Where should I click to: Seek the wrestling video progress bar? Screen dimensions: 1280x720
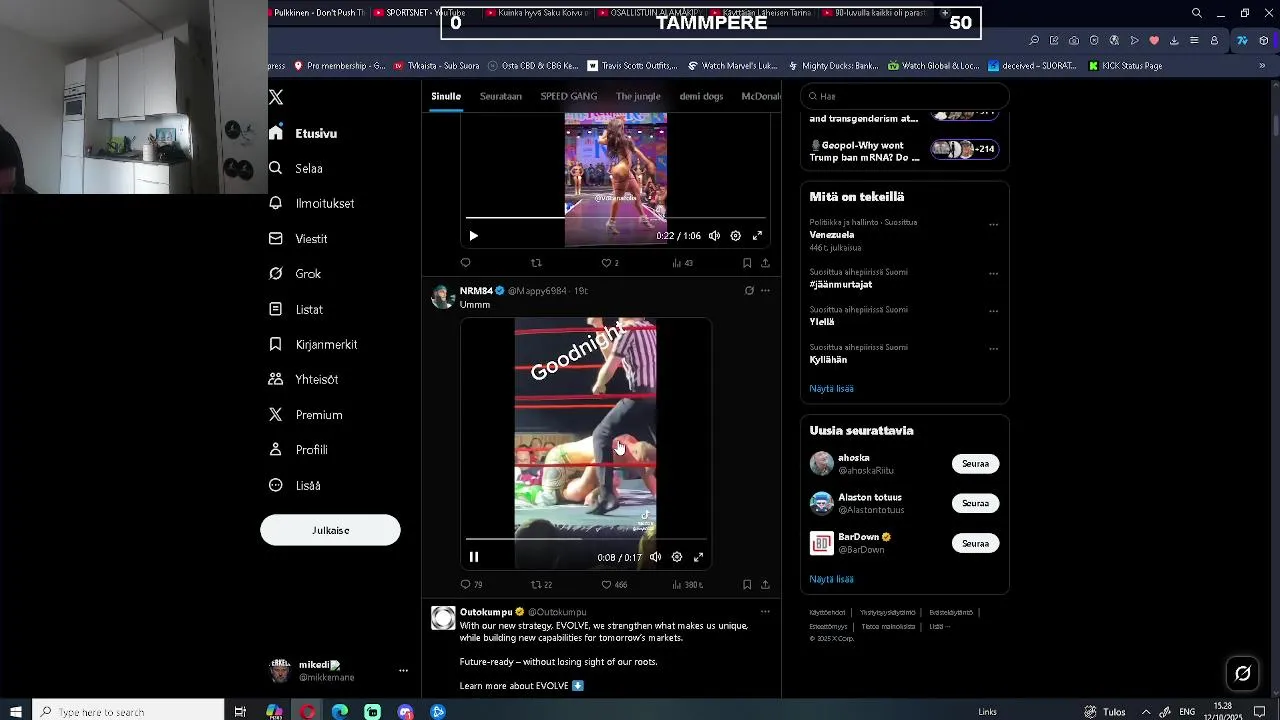586,539
